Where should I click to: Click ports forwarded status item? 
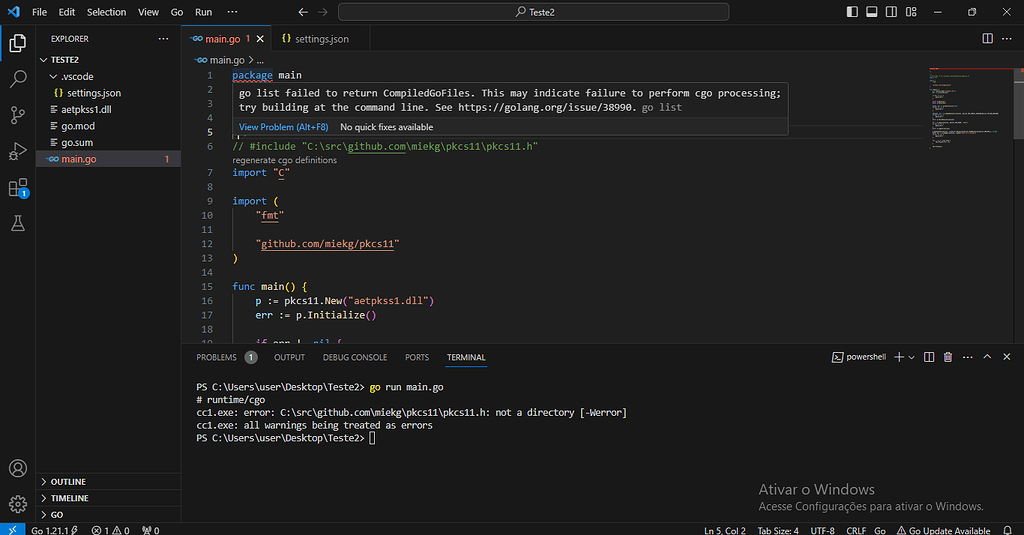click(151, 530)
